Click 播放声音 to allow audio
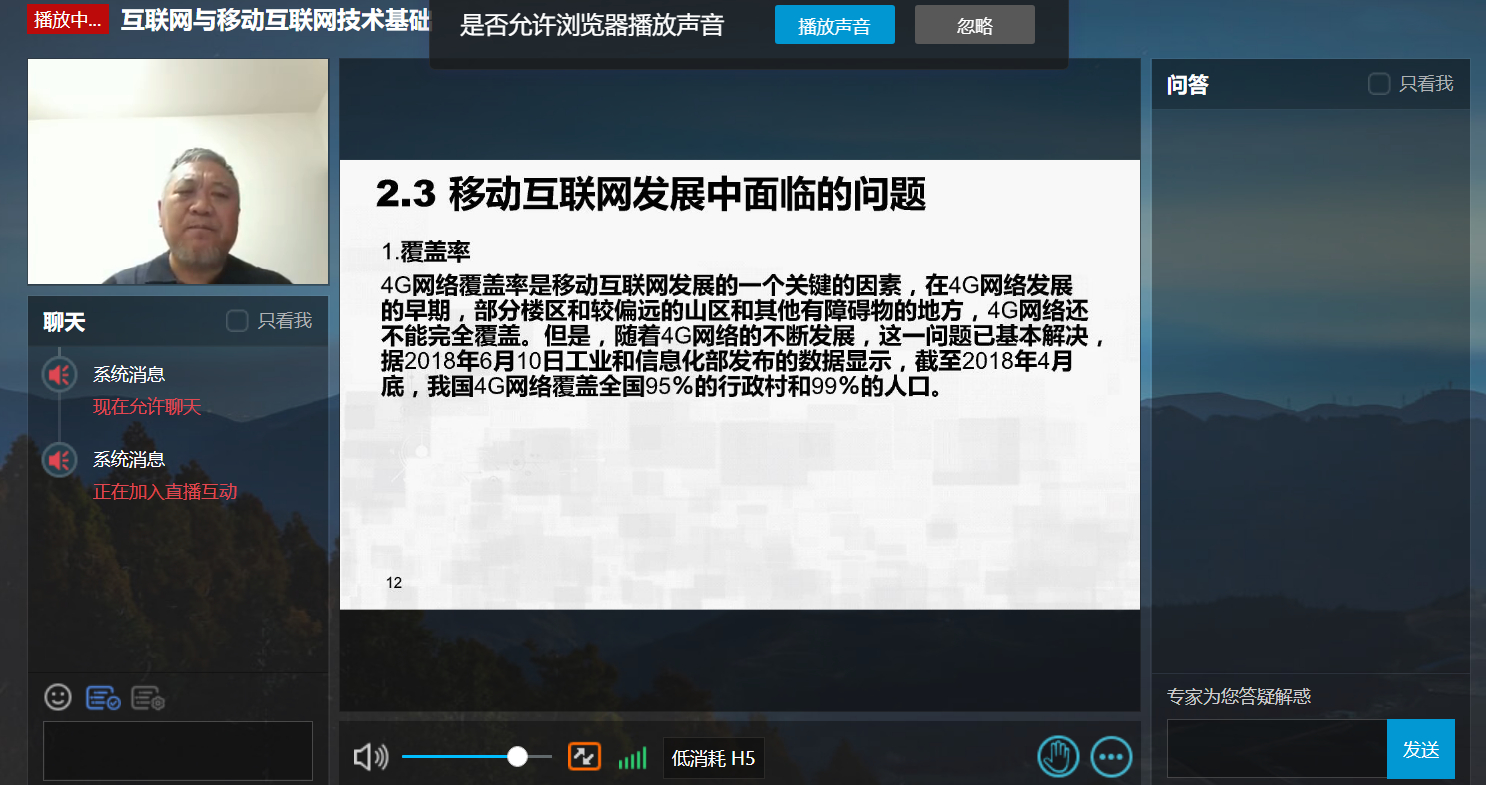Image resolution: width=1486 pixels, height=785 pixels. click(834, 26)
